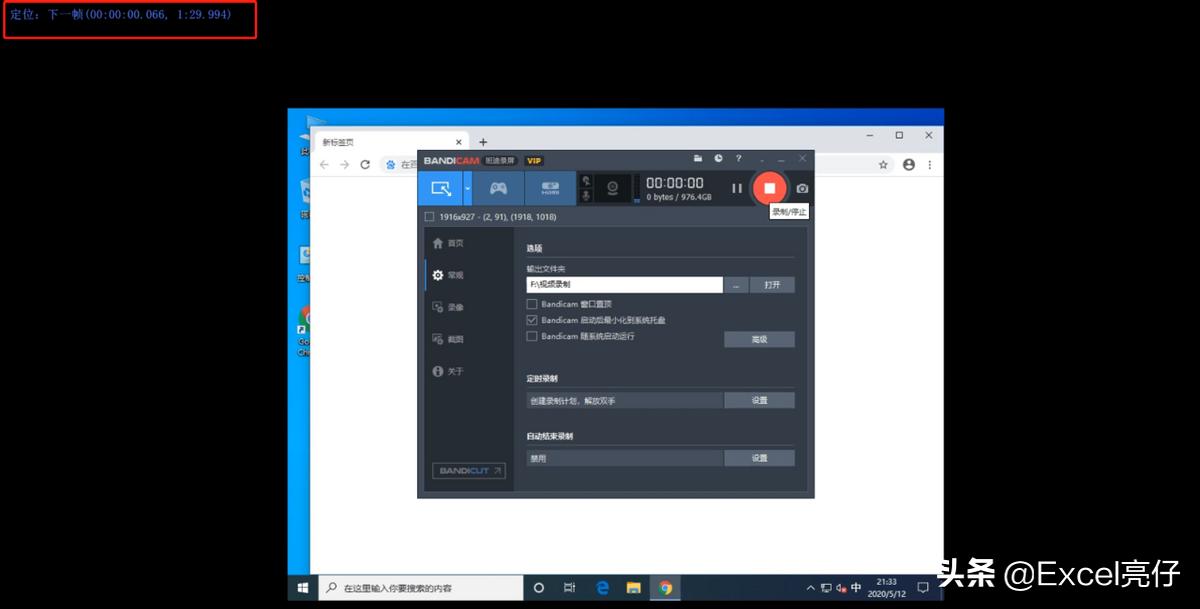Open the Bandicam help question mark
1200x609 pixels.
pos(739,159)
